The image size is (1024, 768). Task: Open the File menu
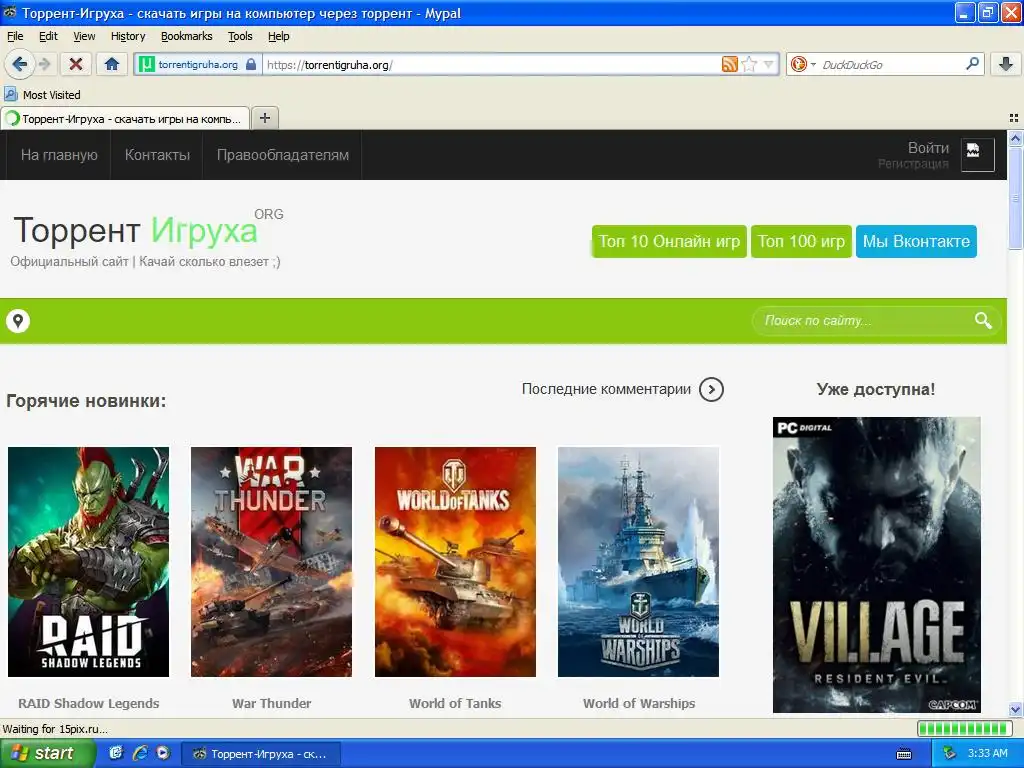click(x=15, y=36)
